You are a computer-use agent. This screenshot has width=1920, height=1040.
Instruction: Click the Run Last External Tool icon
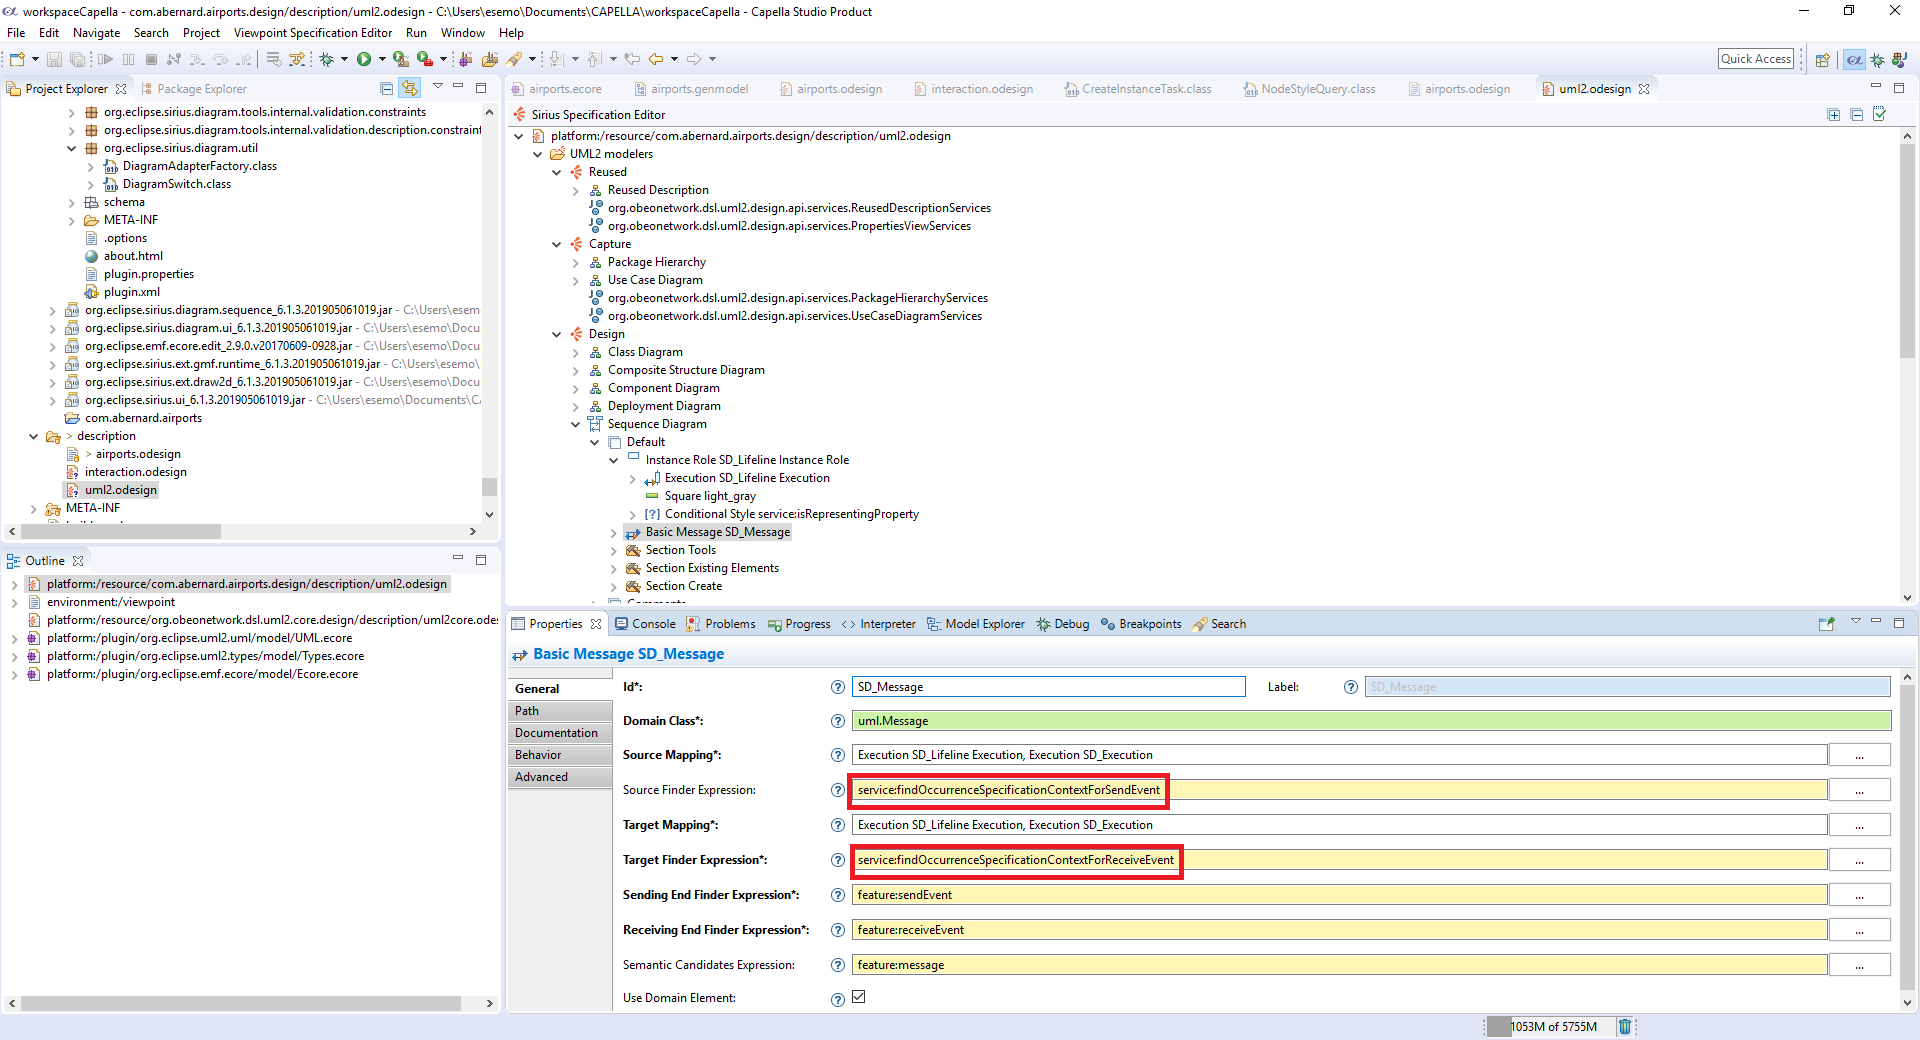425,59
